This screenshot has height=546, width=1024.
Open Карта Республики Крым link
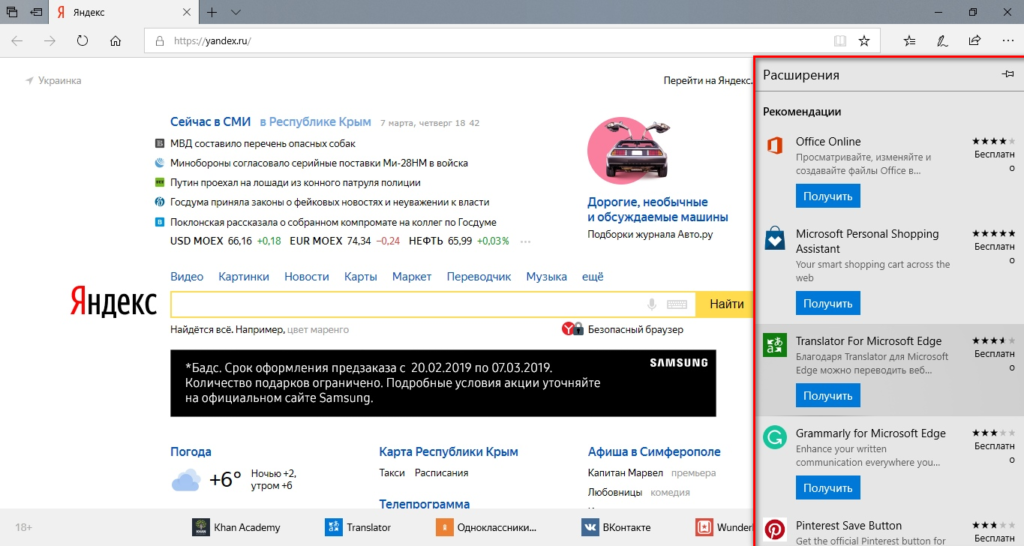(448, 451)
